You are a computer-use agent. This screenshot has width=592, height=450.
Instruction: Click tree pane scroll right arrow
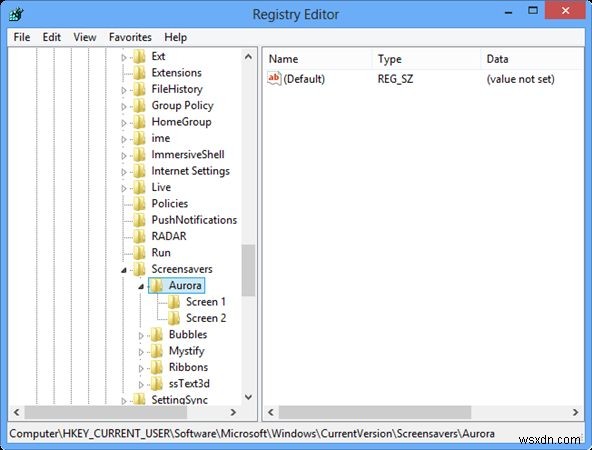click(233, 412)
